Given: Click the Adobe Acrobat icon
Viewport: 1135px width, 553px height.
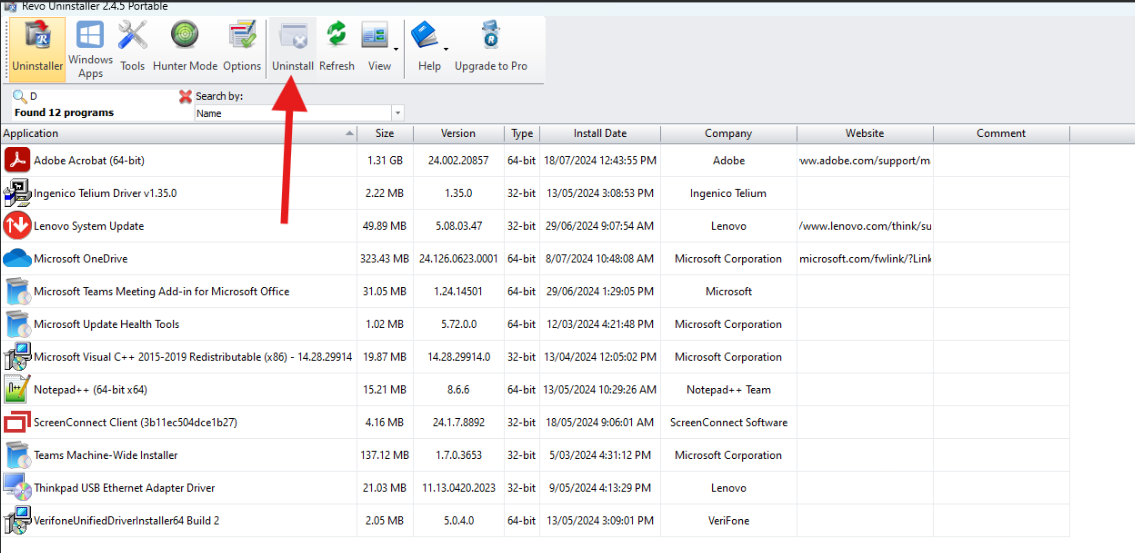Looking at the screenshot, I should 17,160.
